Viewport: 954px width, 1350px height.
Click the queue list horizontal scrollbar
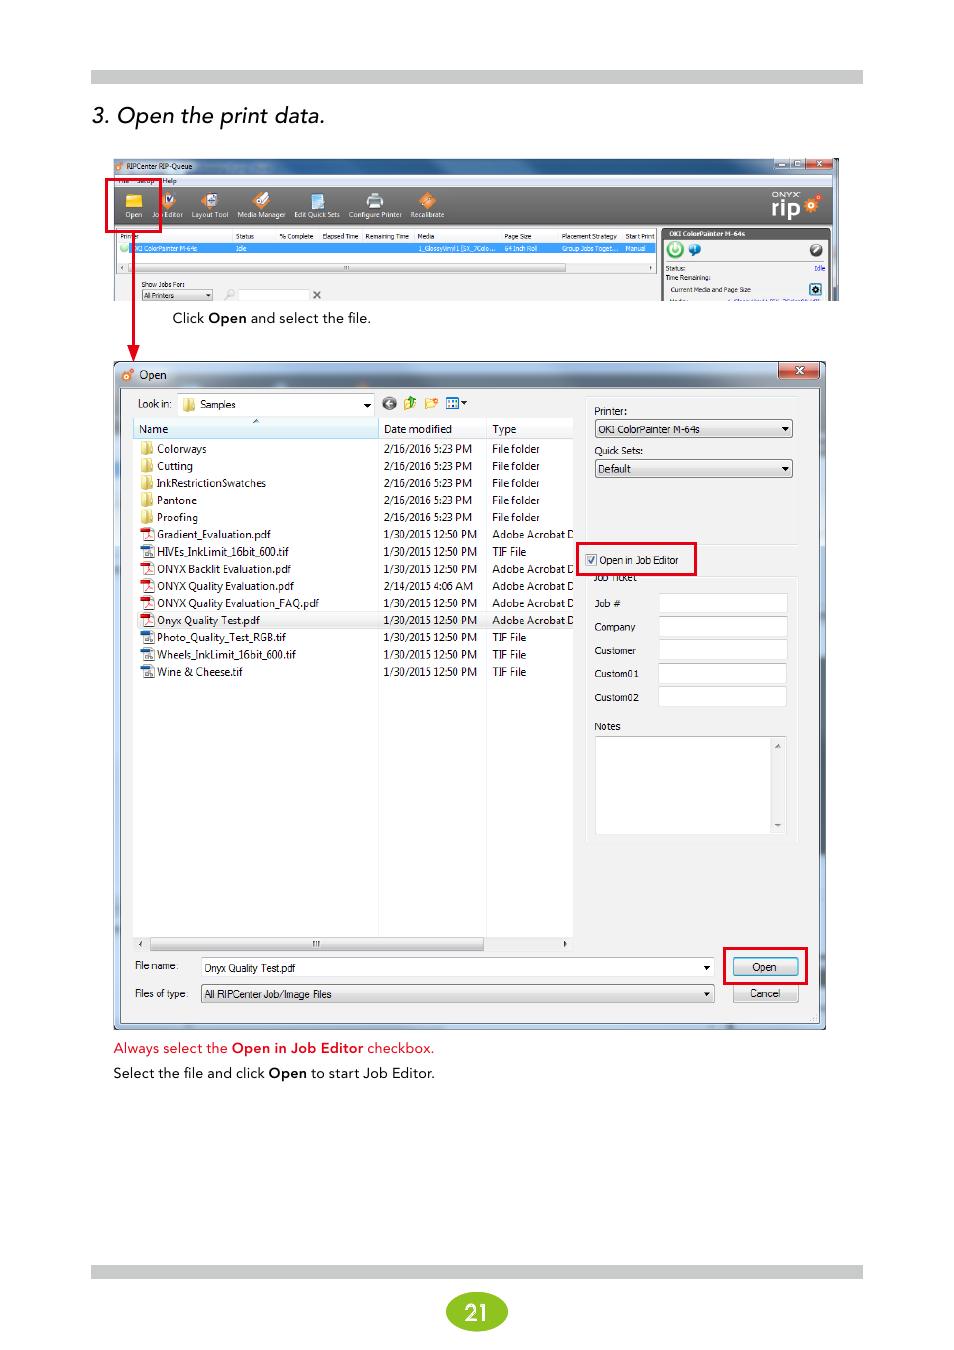coord(346,268)
